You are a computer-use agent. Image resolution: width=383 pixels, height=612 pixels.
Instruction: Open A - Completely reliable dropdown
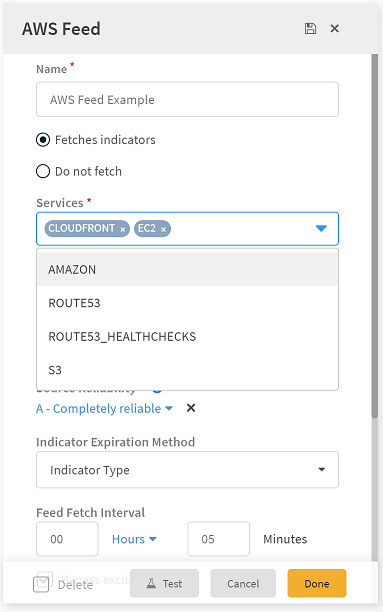pyautogui.click(x=104, y=408)
